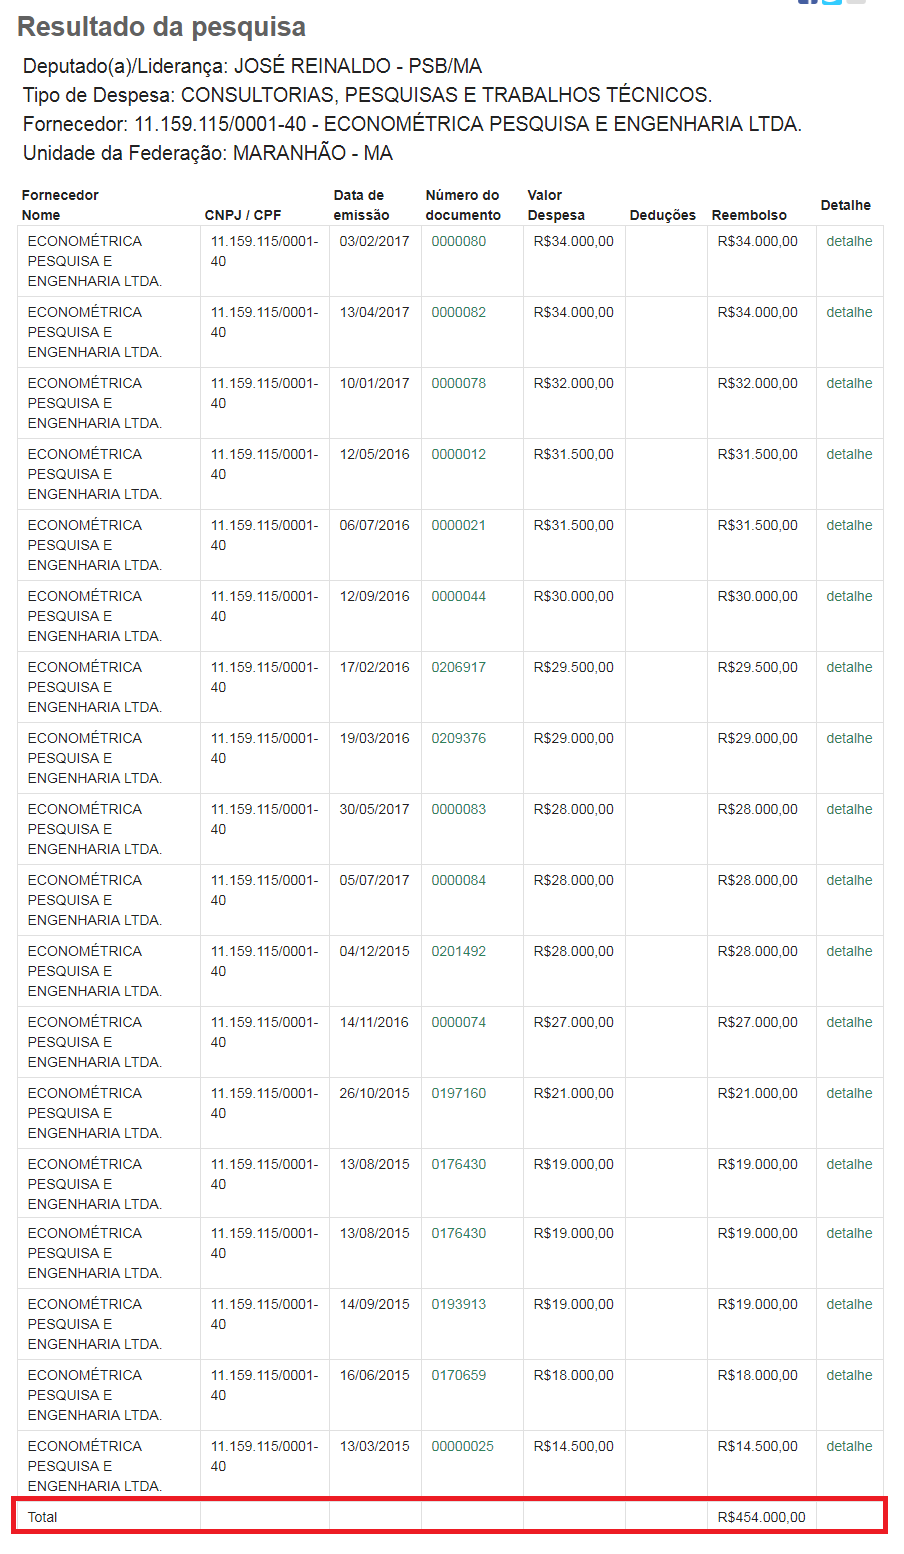Click the 'Tipo de Despesa: CONSULTORIAS' line
The image size is (904, 1554).
(x=368, y=95)
